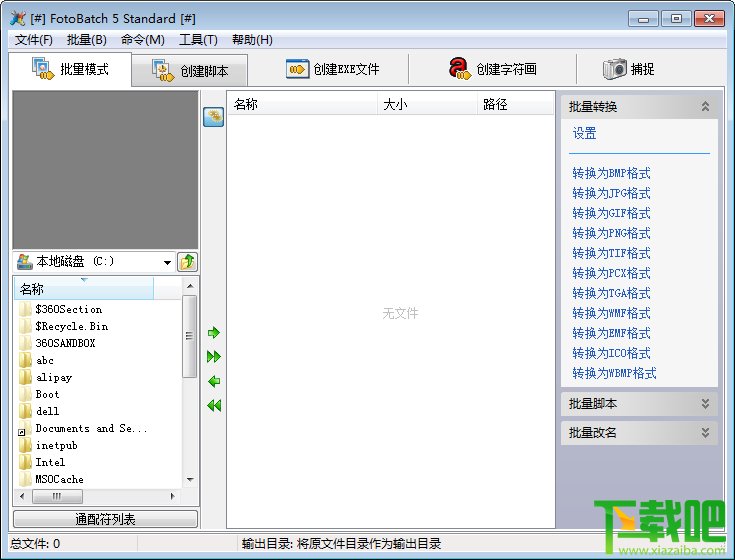Viewport: 735px width, 560px height.
Task: Select the MSOCache folder
Action: (x=51, y=479)
